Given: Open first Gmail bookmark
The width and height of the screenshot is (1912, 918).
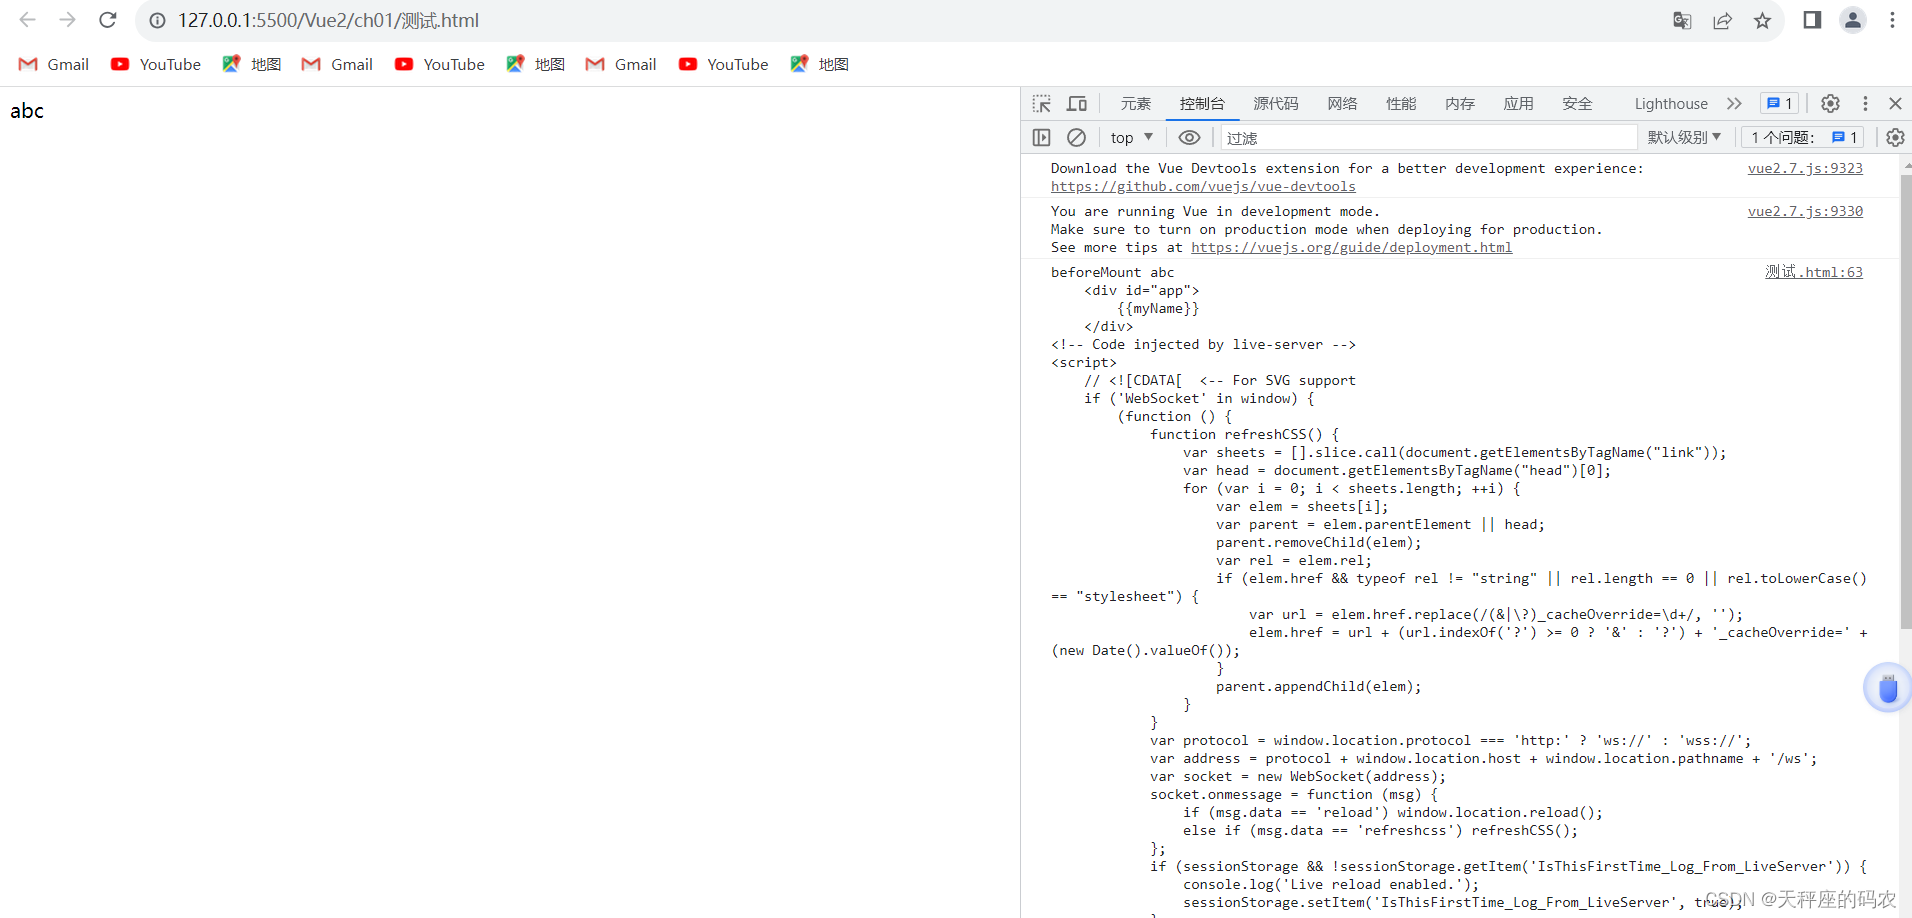Looking at the screenshot, I should [54, 64].
